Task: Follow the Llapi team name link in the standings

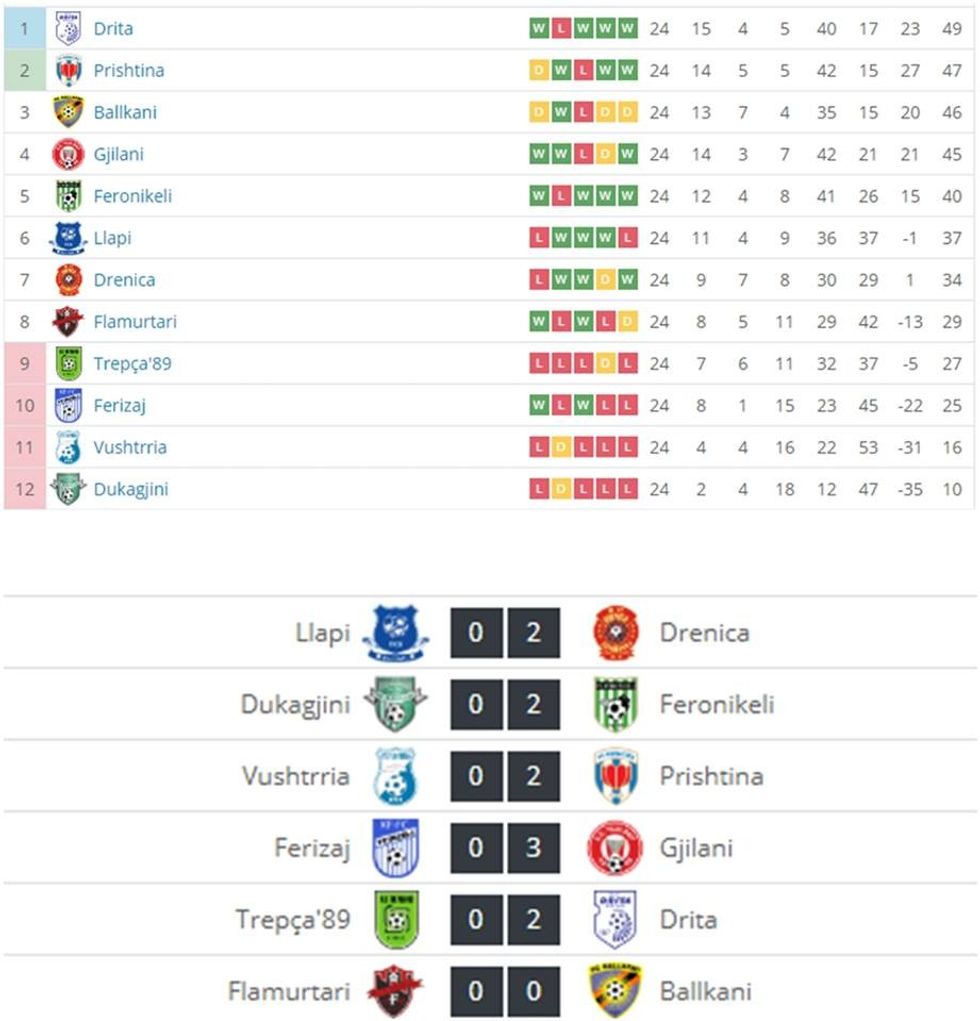Action: (x=112, y=238)
